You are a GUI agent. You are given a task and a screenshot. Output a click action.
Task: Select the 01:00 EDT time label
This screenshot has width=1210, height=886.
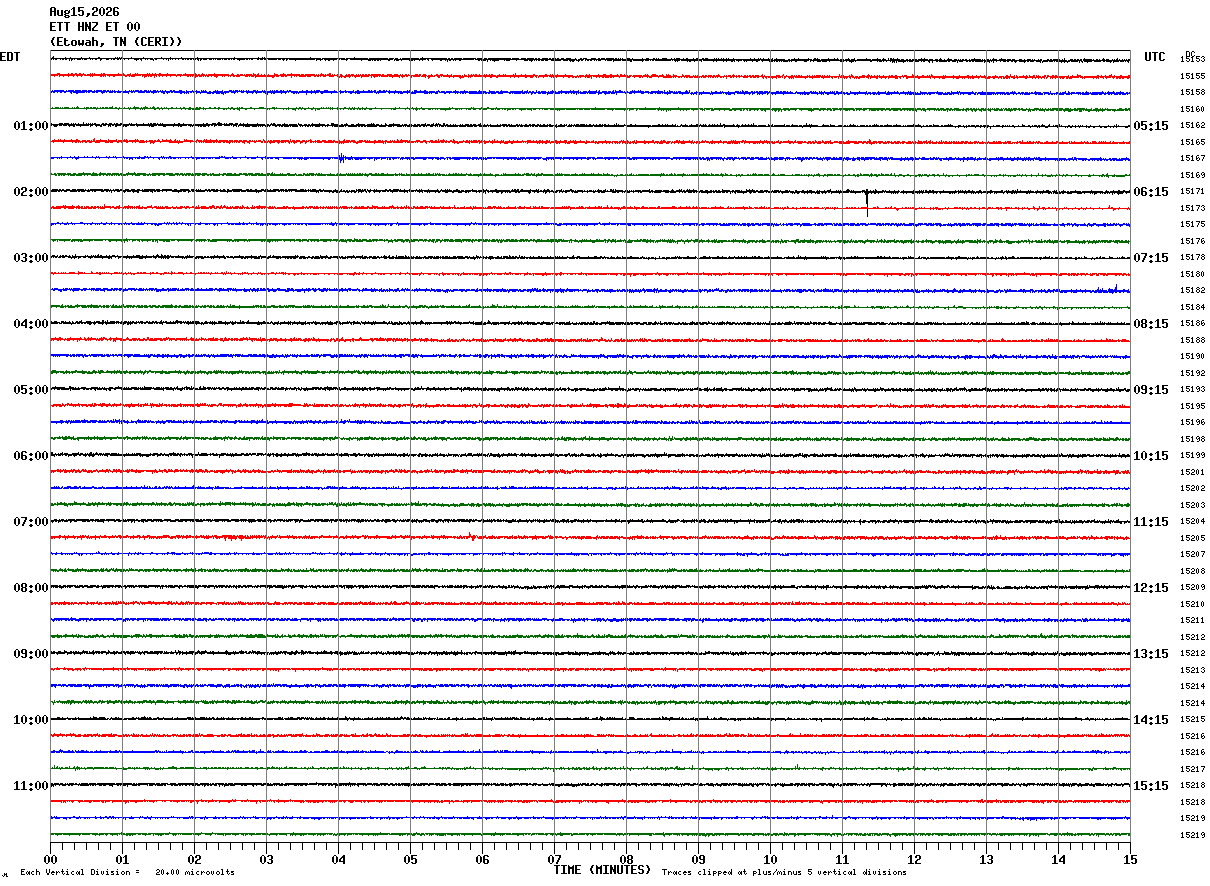coord(31,126)
